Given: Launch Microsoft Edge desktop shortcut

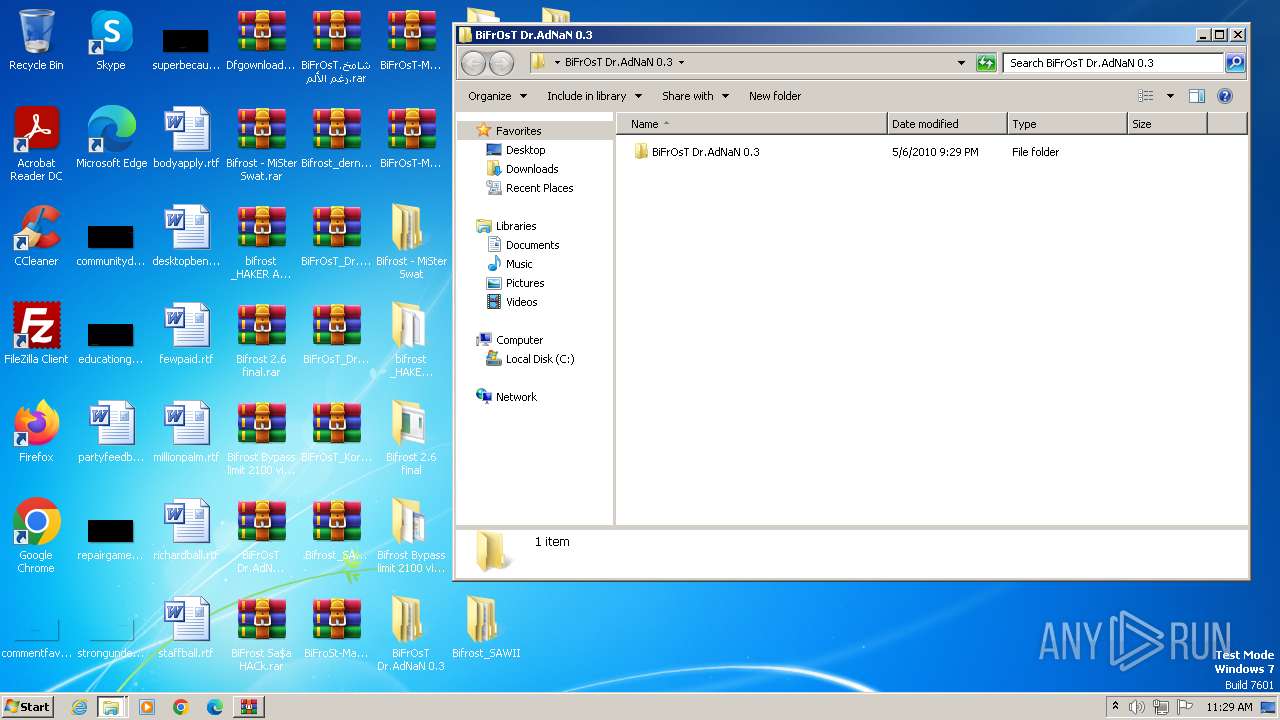Looking at the screenshot, I should pos(111,138).
